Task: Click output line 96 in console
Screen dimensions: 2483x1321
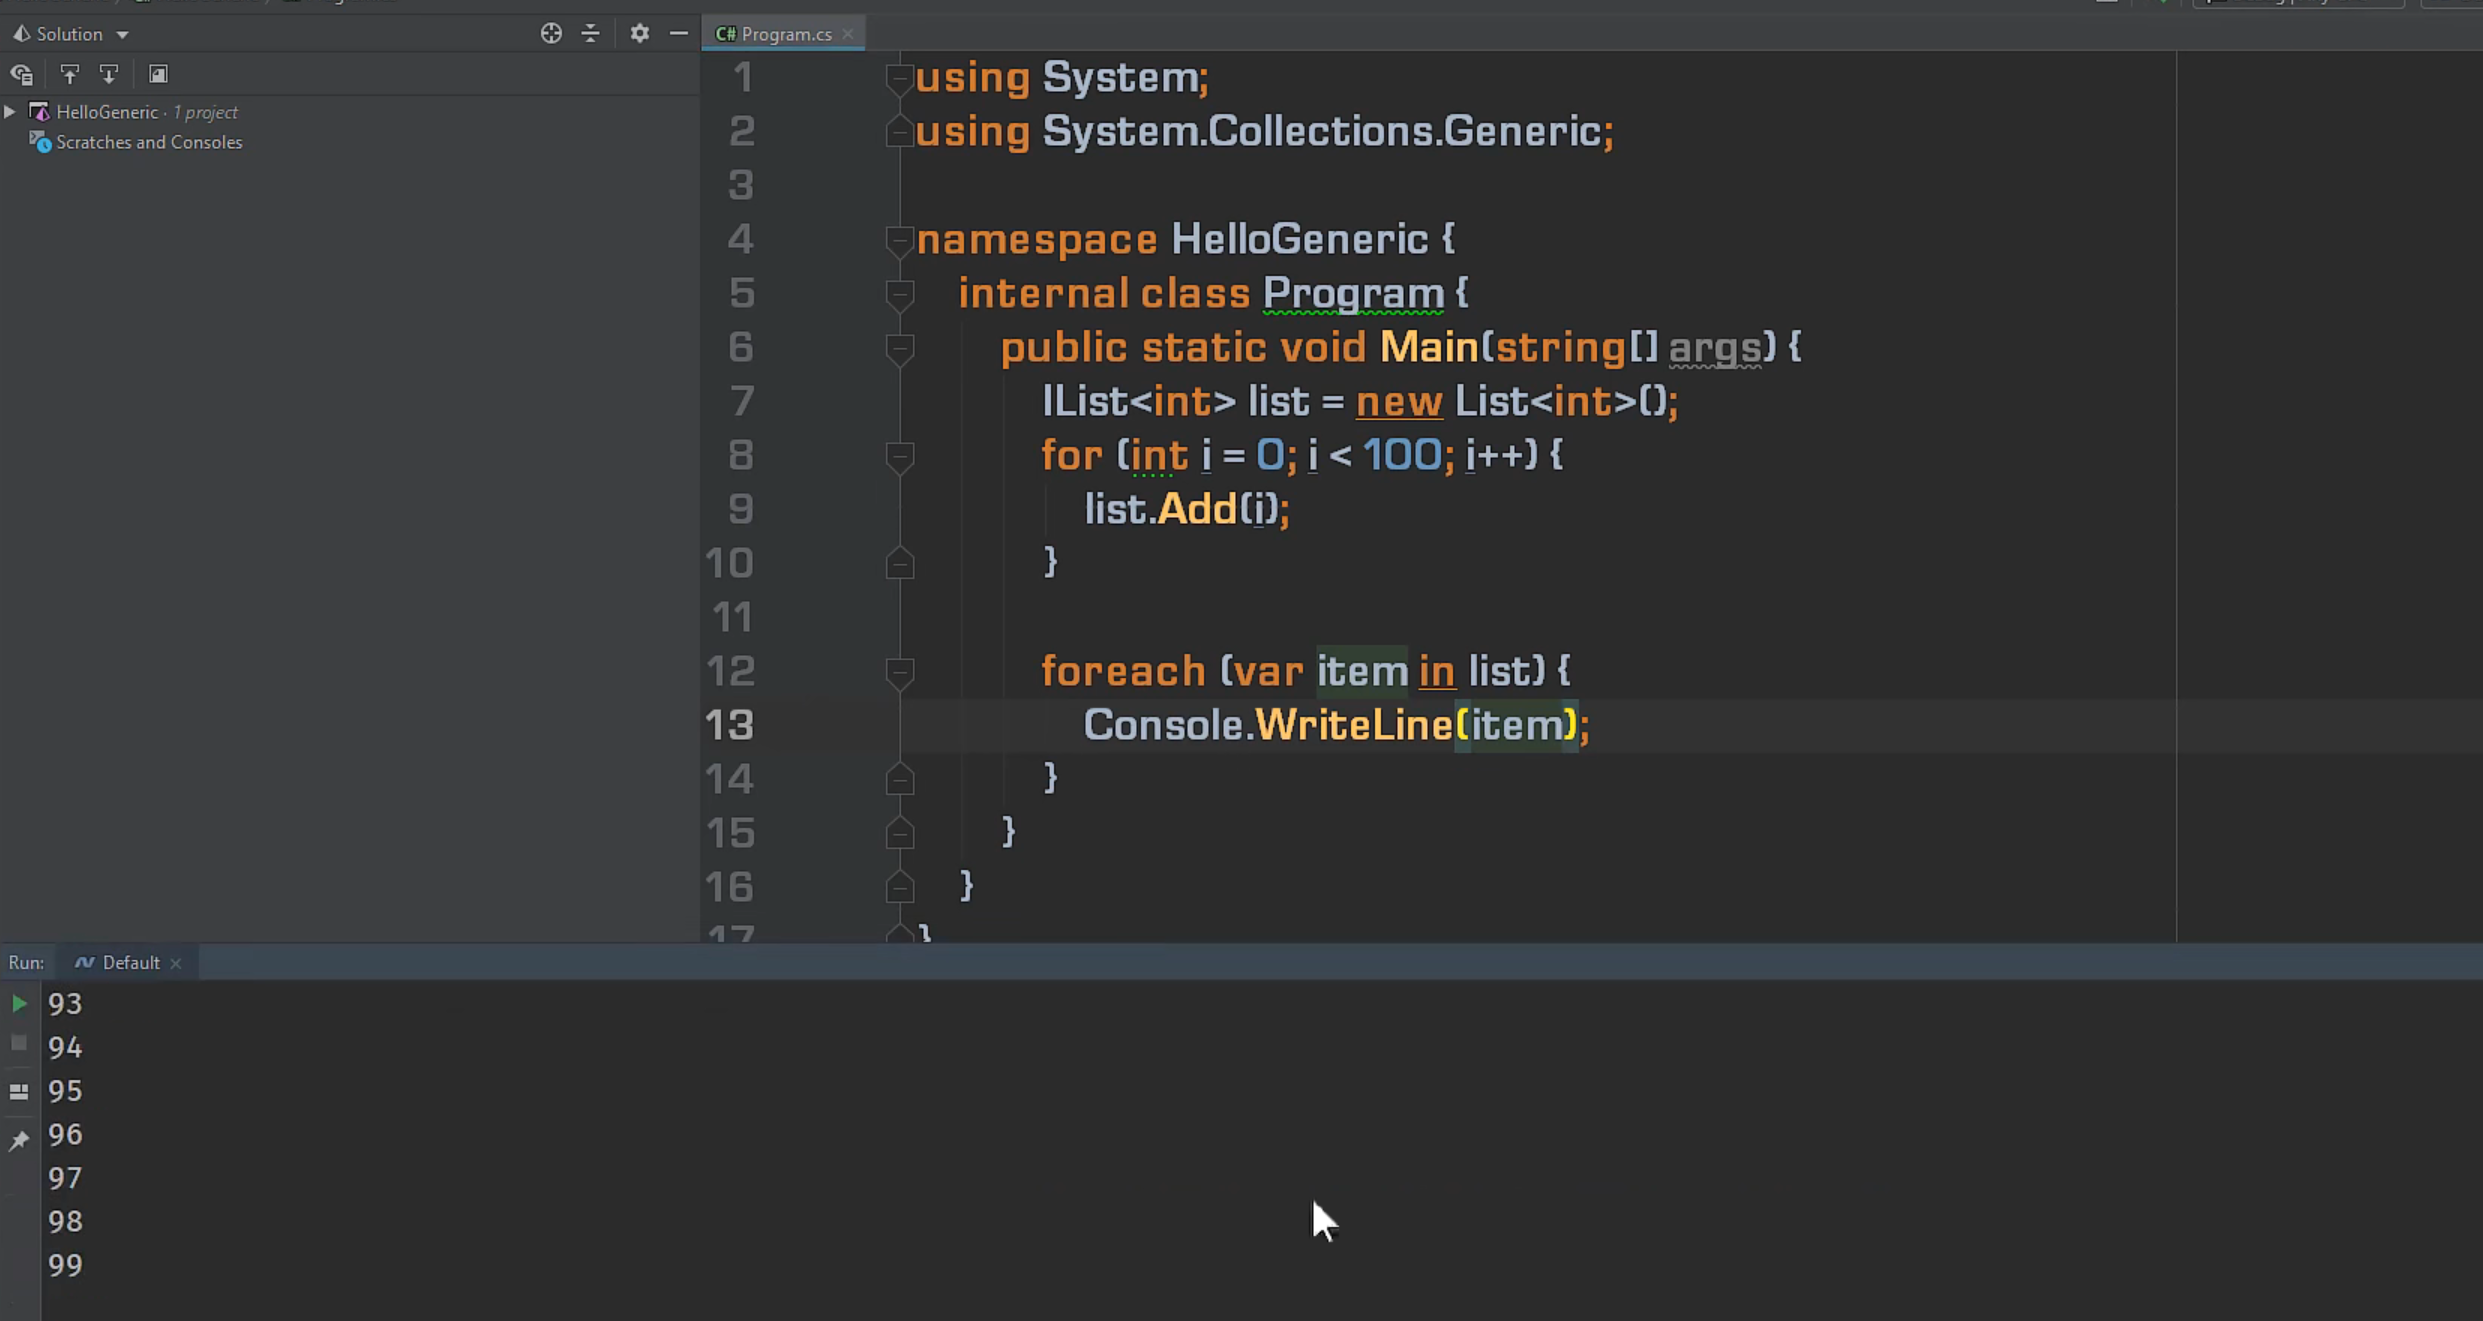Action: pyautogui.click(x=65, y=1135)
